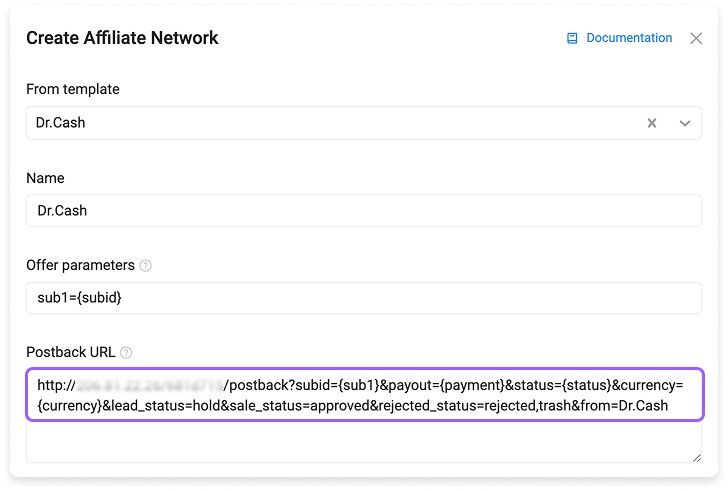Click the From template label

73,89
